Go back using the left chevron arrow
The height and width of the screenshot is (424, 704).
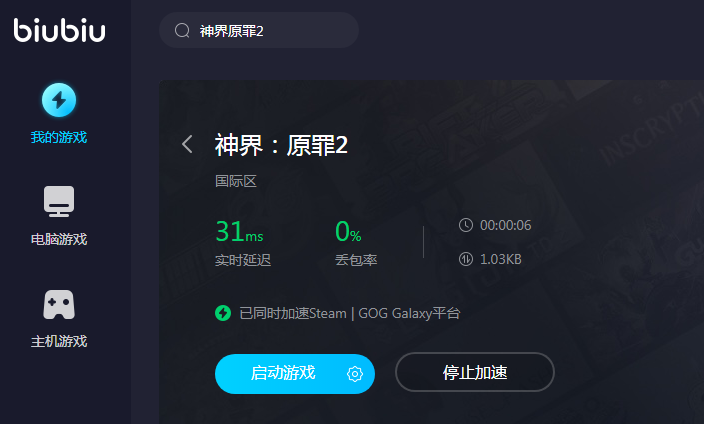[187, 144]
